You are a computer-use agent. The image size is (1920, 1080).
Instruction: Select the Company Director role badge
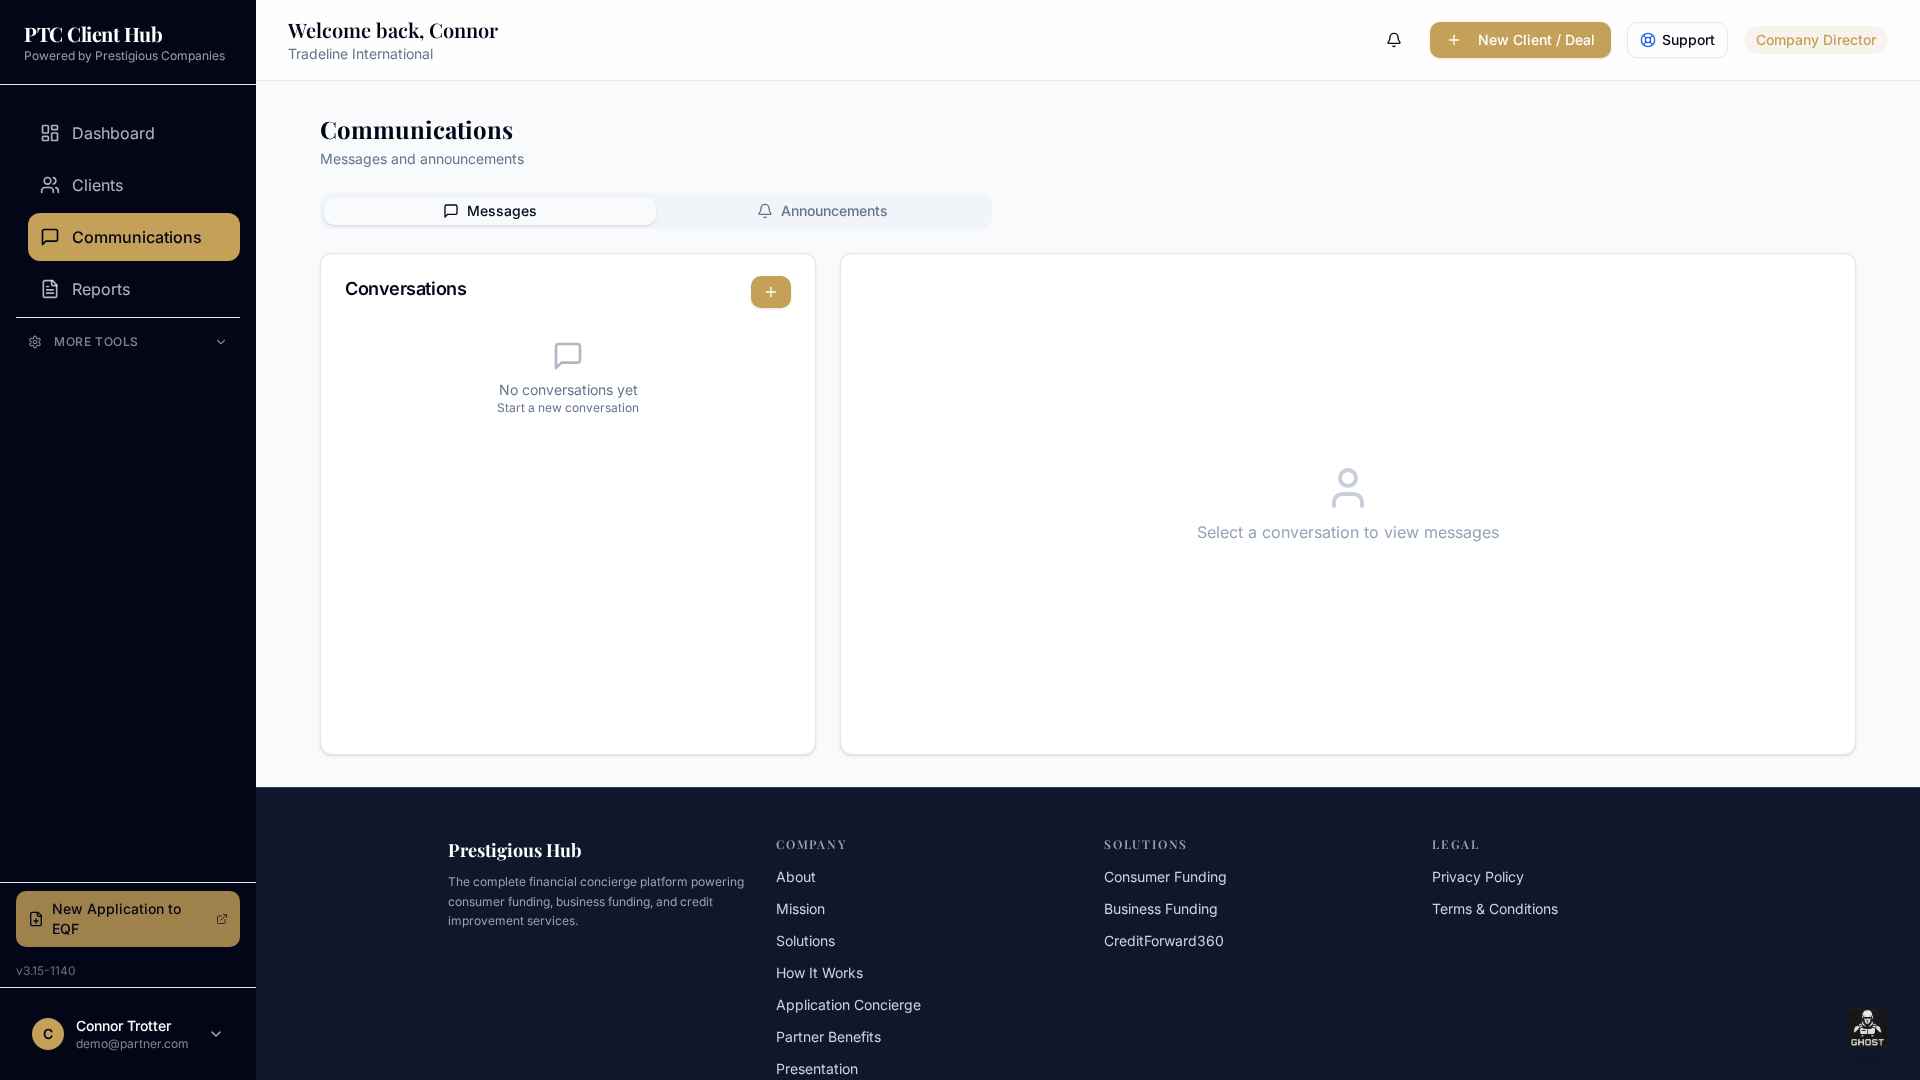pos(1815,40)
